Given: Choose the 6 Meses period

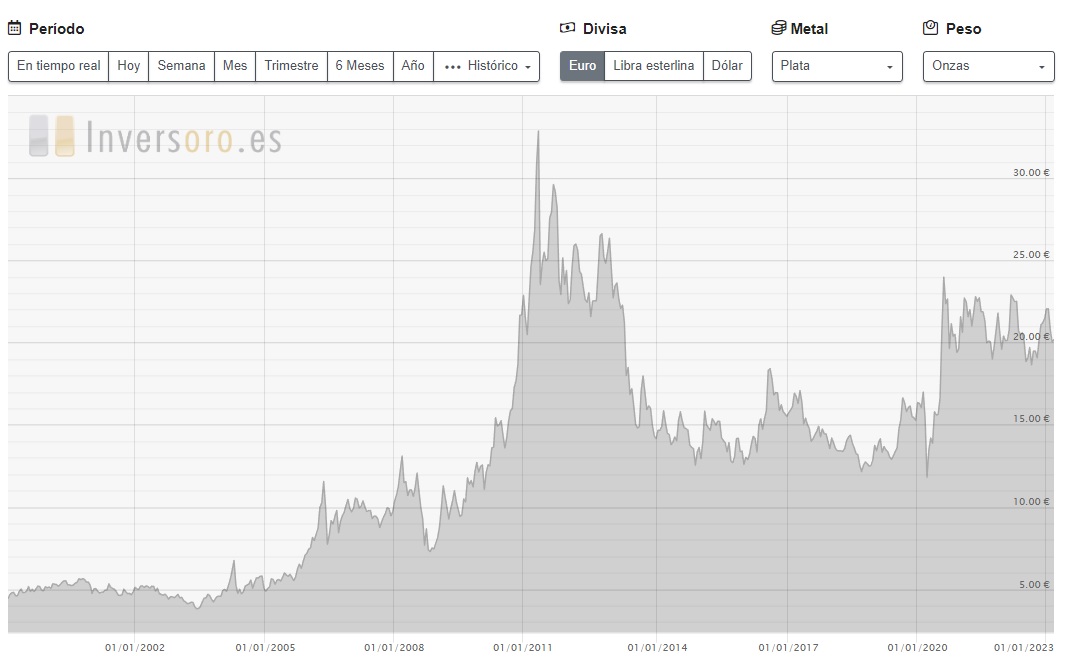Looking at the screenshot, I should point(359,66).
